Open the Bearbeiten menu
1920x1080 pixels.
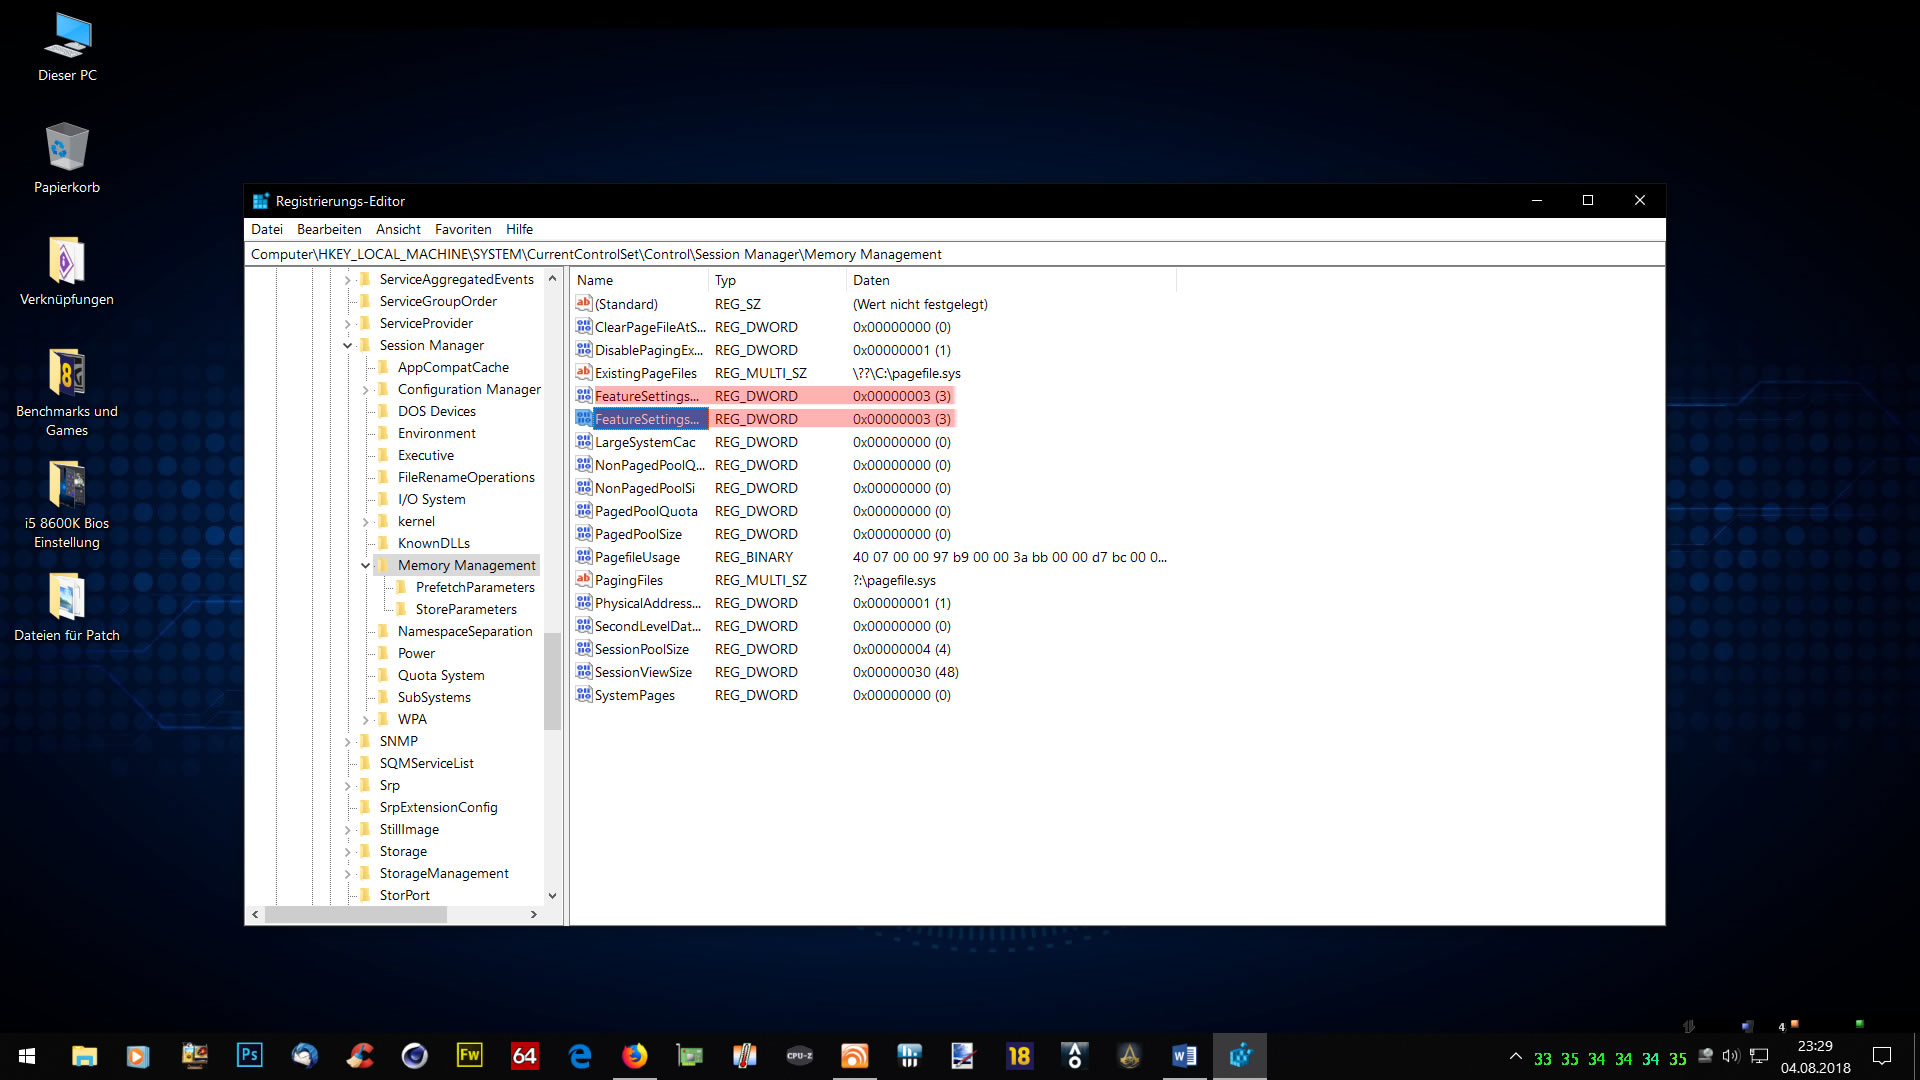click(329, 229)
